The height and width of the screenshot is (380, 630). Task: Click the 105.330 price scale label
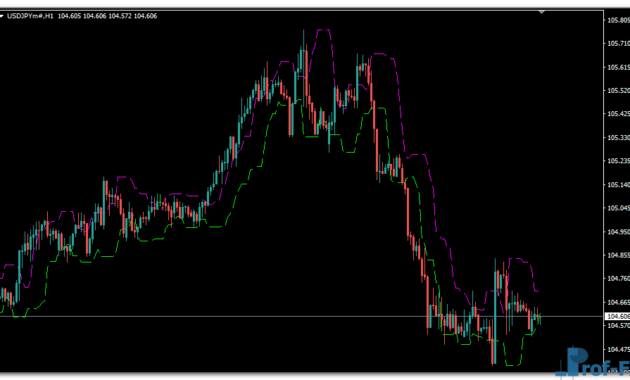pos(618,137)
